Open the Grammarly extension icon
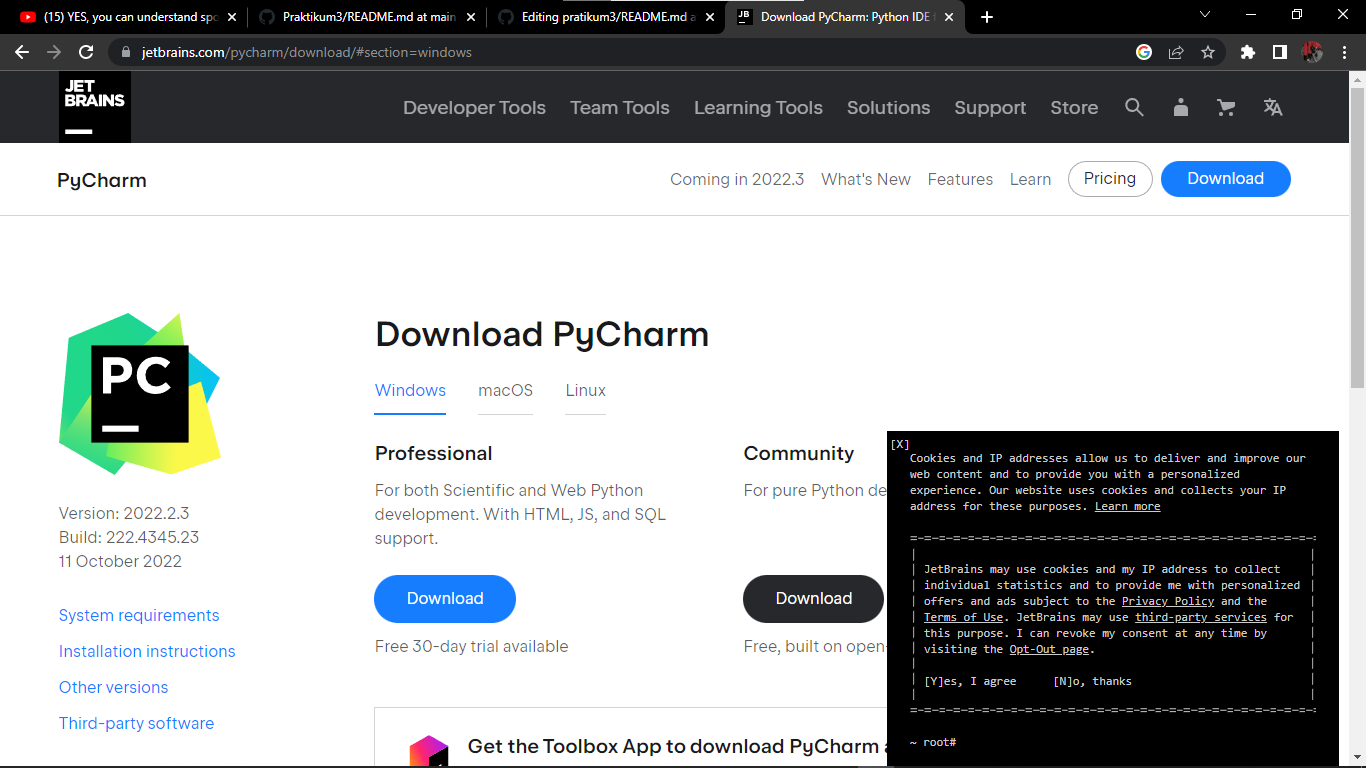 [1144, 51]
